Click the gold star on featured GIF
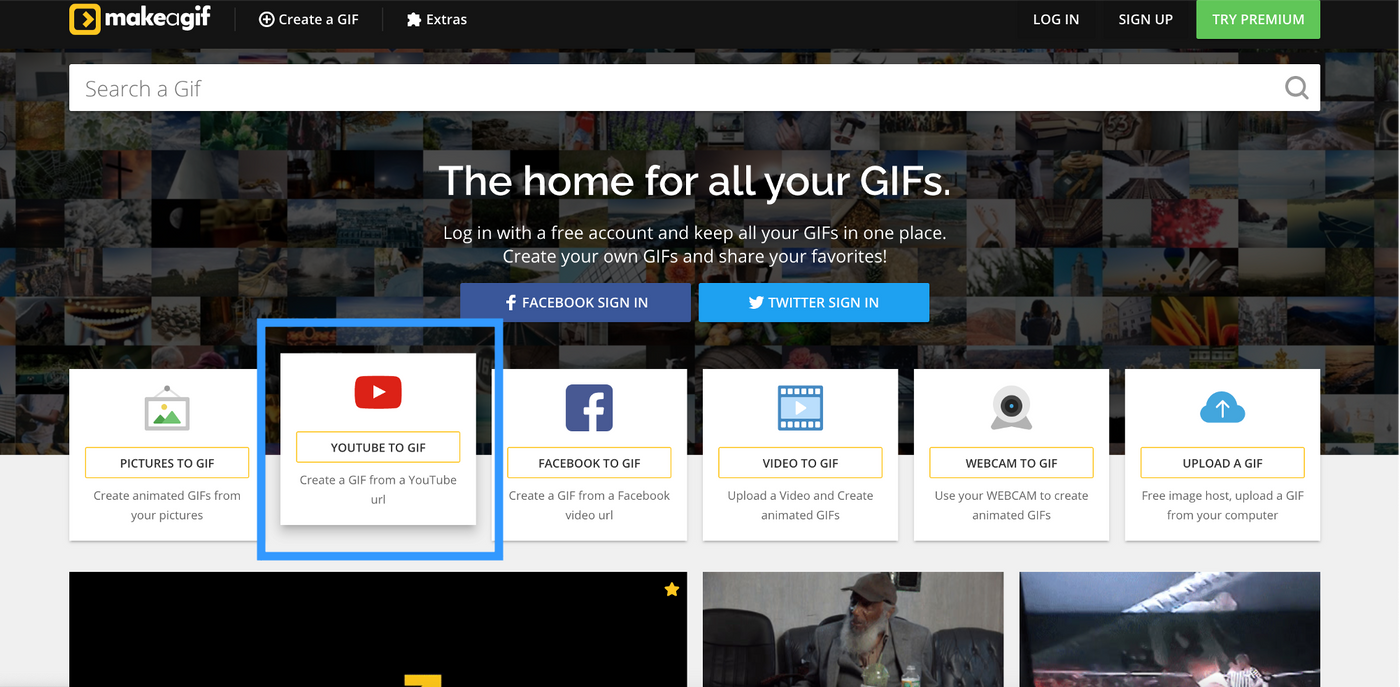 click(x=672, y=590)
